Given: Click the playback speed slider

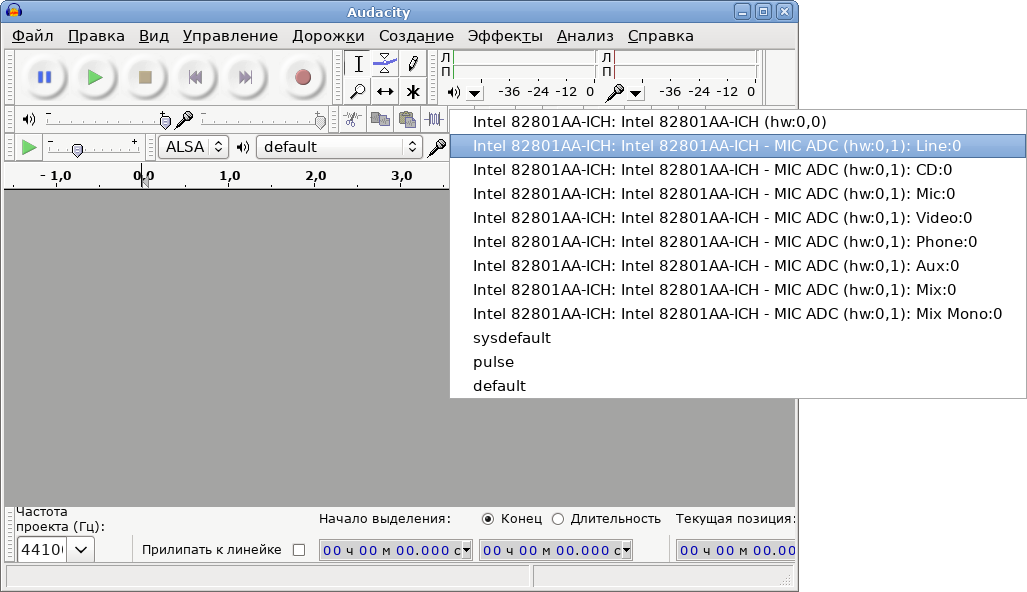Looking at the screenshot, I should pyautogui.click(x=77, y=150).
